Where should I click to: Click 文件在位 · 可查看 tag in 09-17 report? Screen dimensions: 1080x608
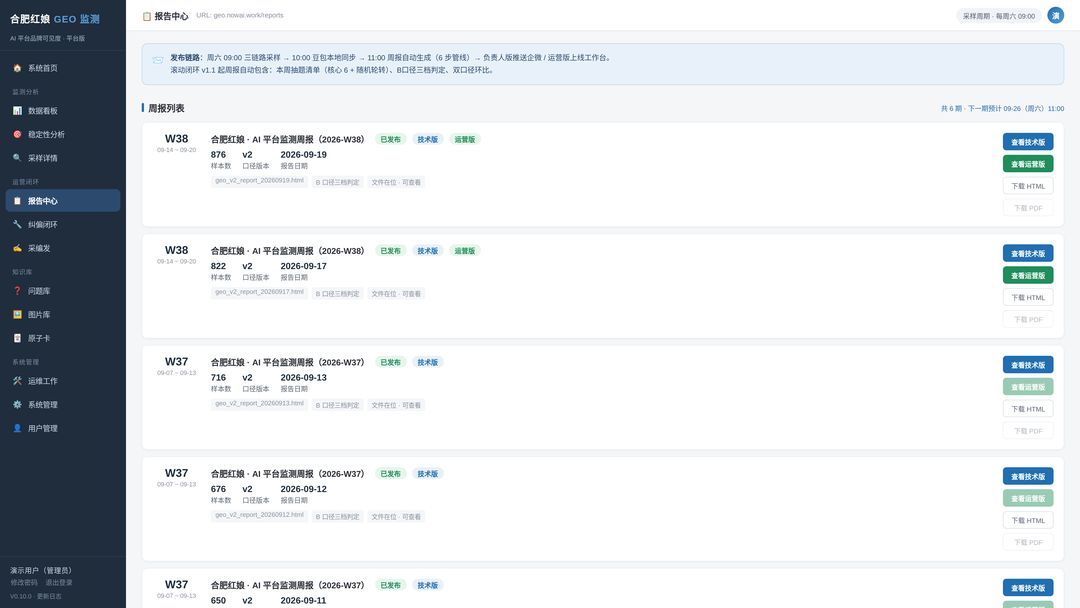[x=396, y=294]
